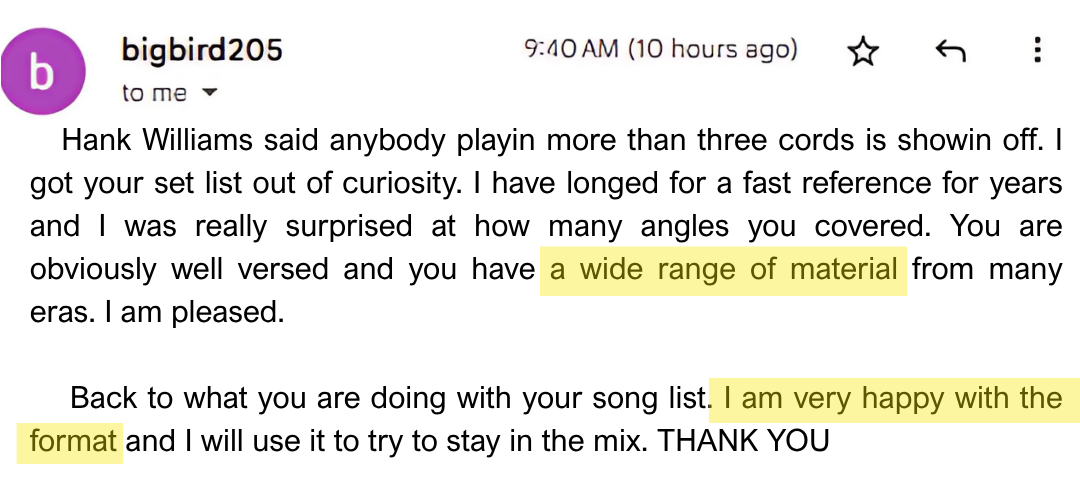The height and width of the screenshot is (491, 1080).
Task: Click highlighted text 'I am very happy with the'
Action: click(x=893, y=398)
